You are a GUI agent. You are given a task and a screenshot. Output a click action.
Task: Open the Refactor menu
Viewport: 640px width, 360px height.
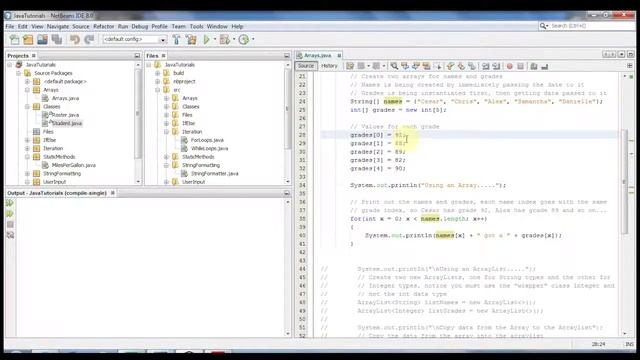(x=103, y=27)
